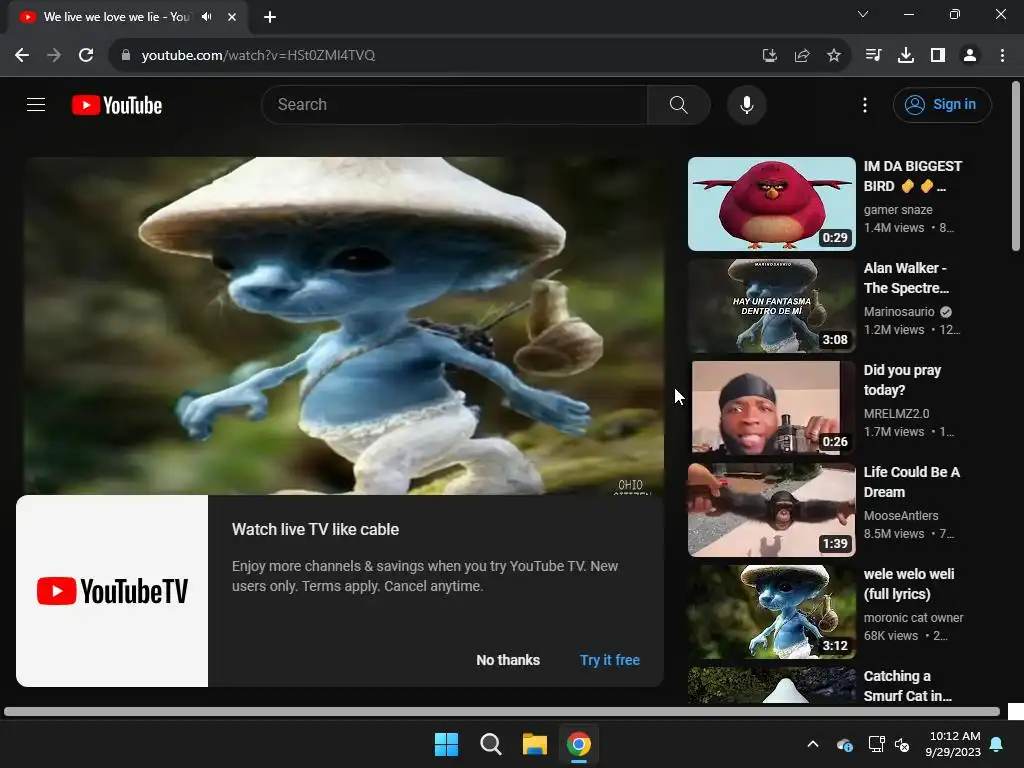Go back with browser back arrow

coord(22,55)
